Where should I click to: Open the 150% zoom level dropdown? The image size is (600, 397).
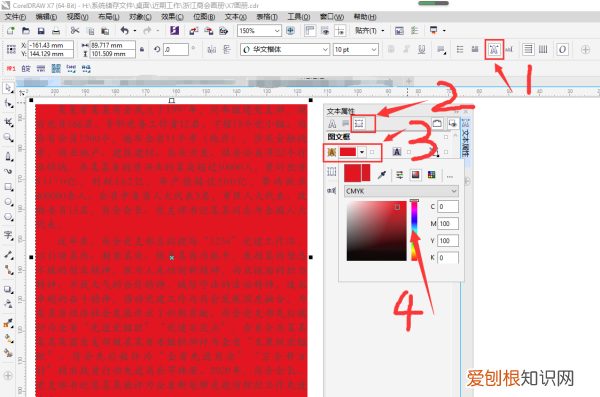pyautogui.click(x=277, y=31)
